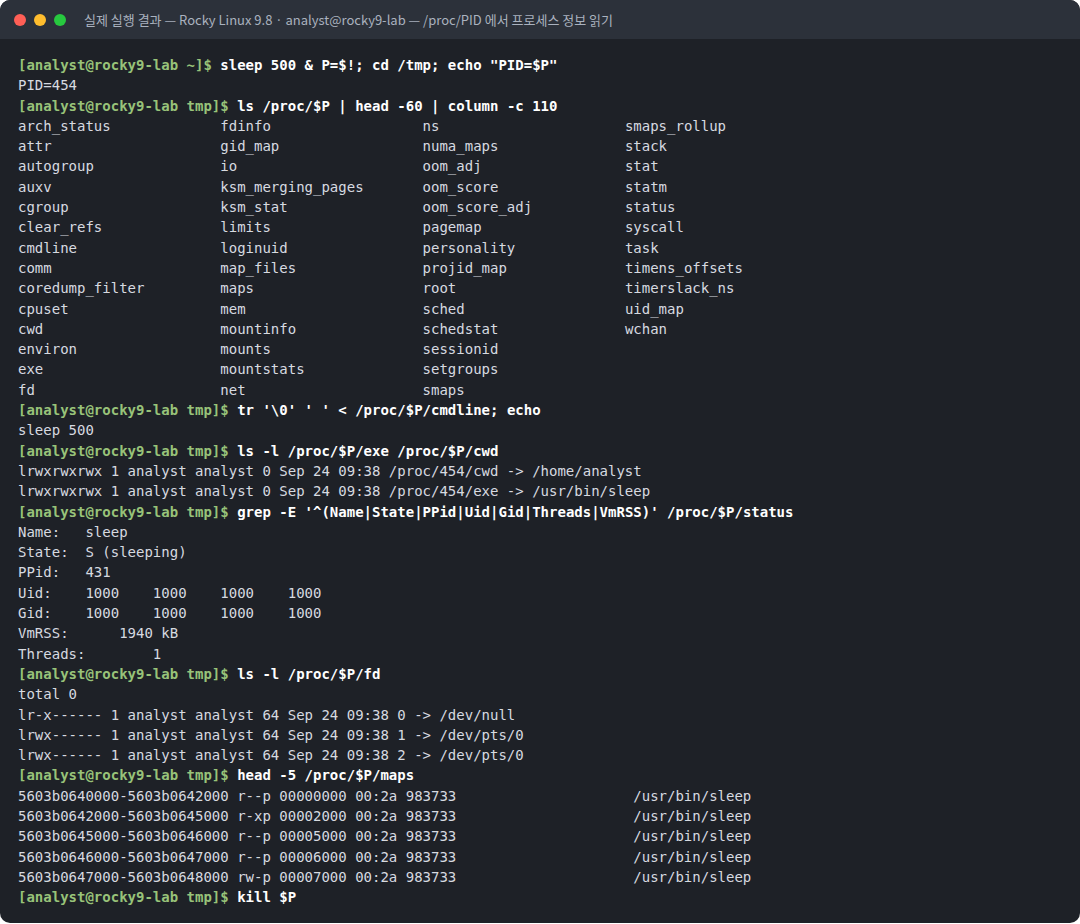This screenshot has height=924, width=1080.
Task: Select 'numa_maps' entry in the listing
Action: point(460,147)
